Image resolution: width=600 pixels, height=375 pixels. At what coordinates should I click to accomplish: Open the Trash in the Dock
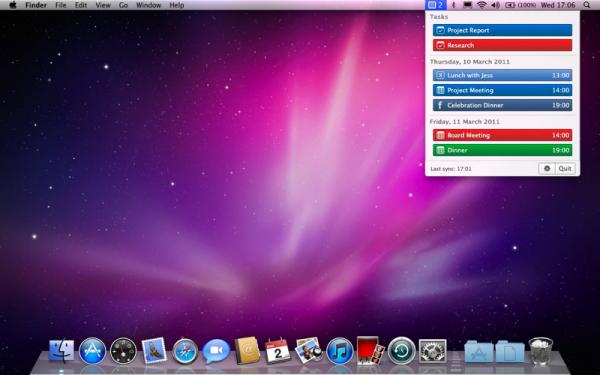pyautogui.click(x=541, y=351)
